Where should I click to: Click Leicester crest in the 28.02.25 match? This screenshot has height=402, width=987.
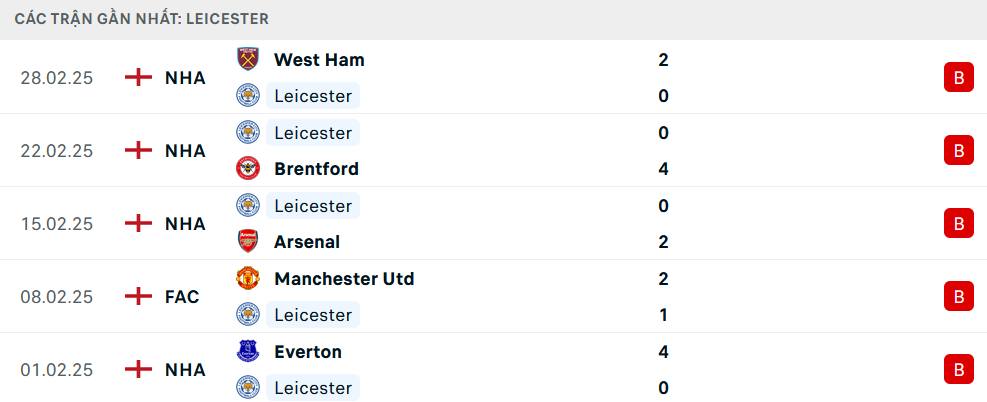coord(247,96)
